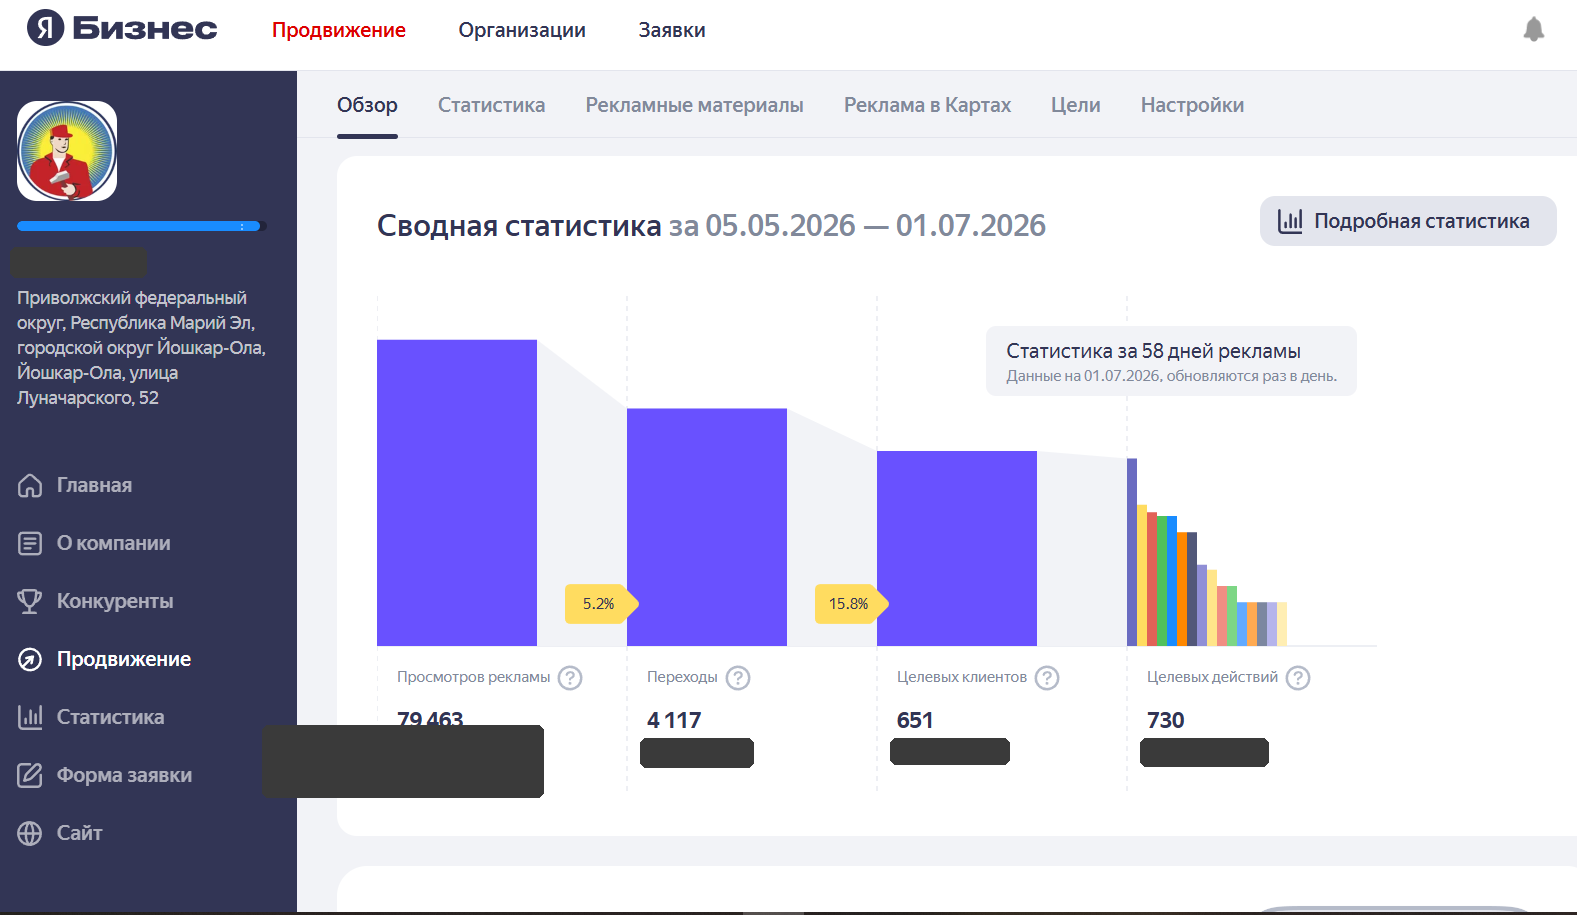Viewport: 1577px width, 915px height.
Task: Open Организации in the top menu
Action: point(522,30)
